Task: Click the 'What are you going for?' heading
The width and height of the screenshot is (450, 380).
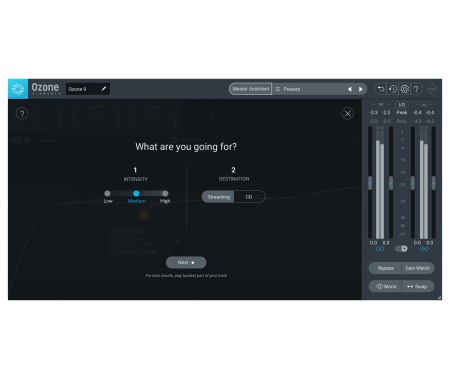Action: tap(186, 147)
